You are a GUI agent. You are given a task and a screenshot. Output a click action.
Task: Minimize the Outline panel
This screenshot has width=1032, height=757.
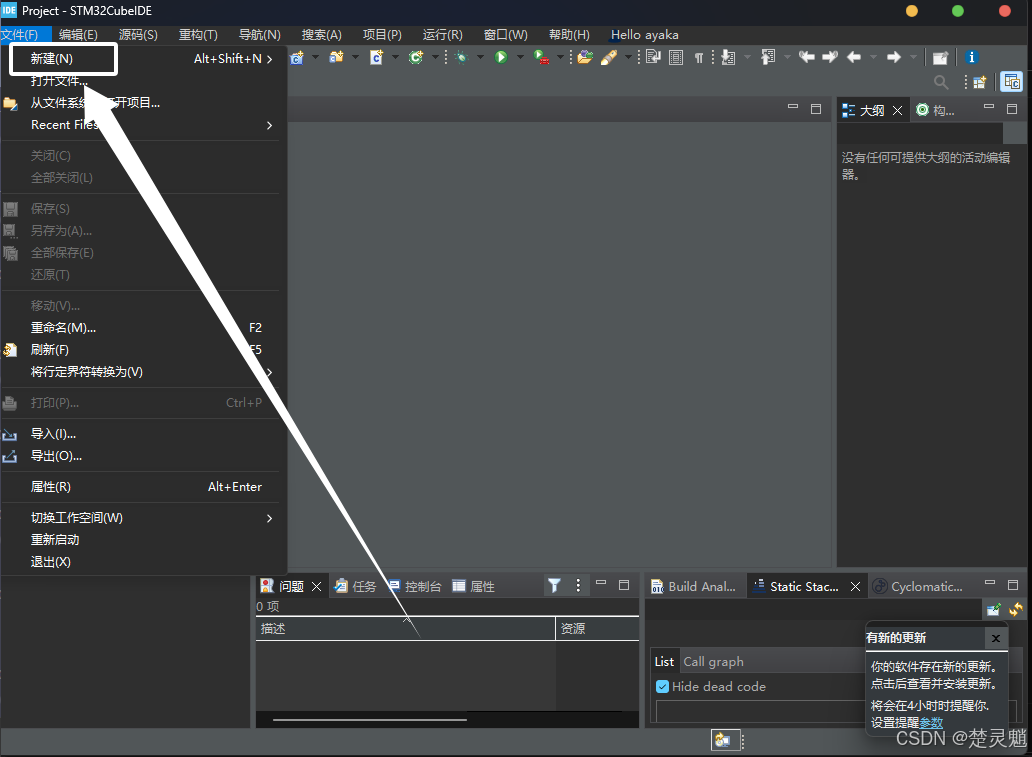click(x=989, y=107)
